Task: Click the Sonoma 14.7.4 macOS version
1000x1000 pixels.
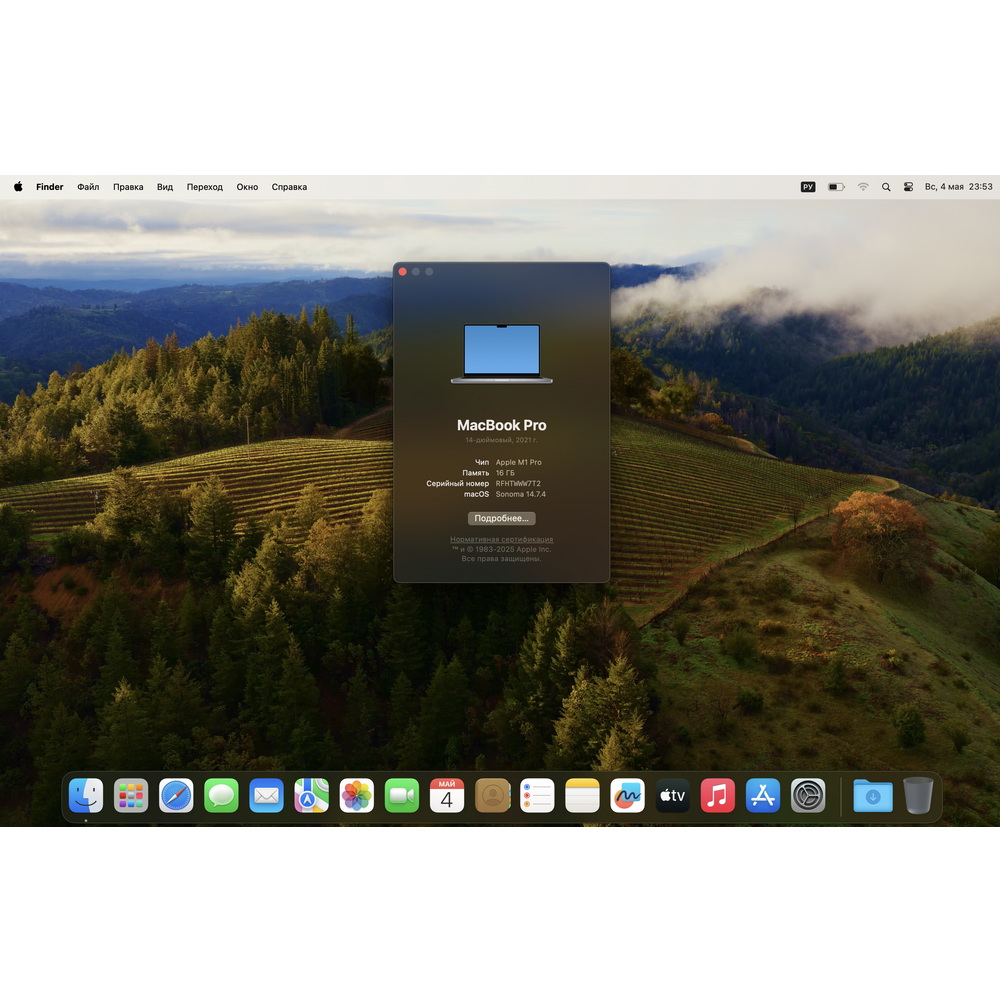Action: point(520,494)
